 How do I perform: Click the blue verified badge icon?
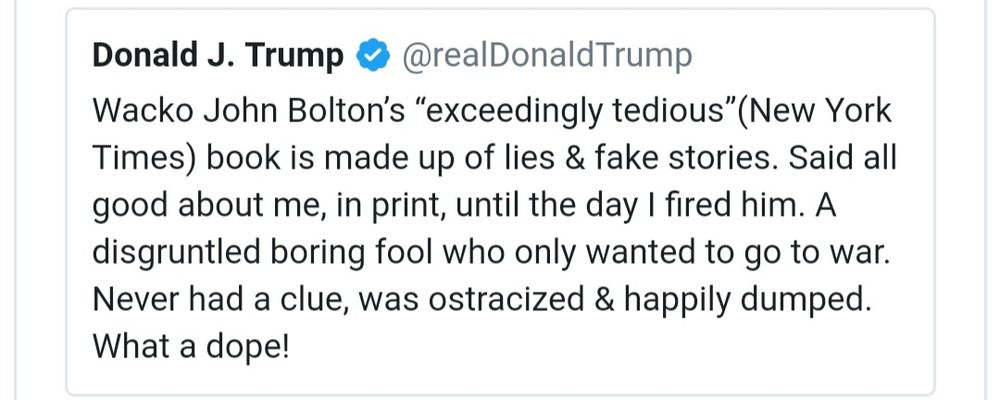[370, 57]
